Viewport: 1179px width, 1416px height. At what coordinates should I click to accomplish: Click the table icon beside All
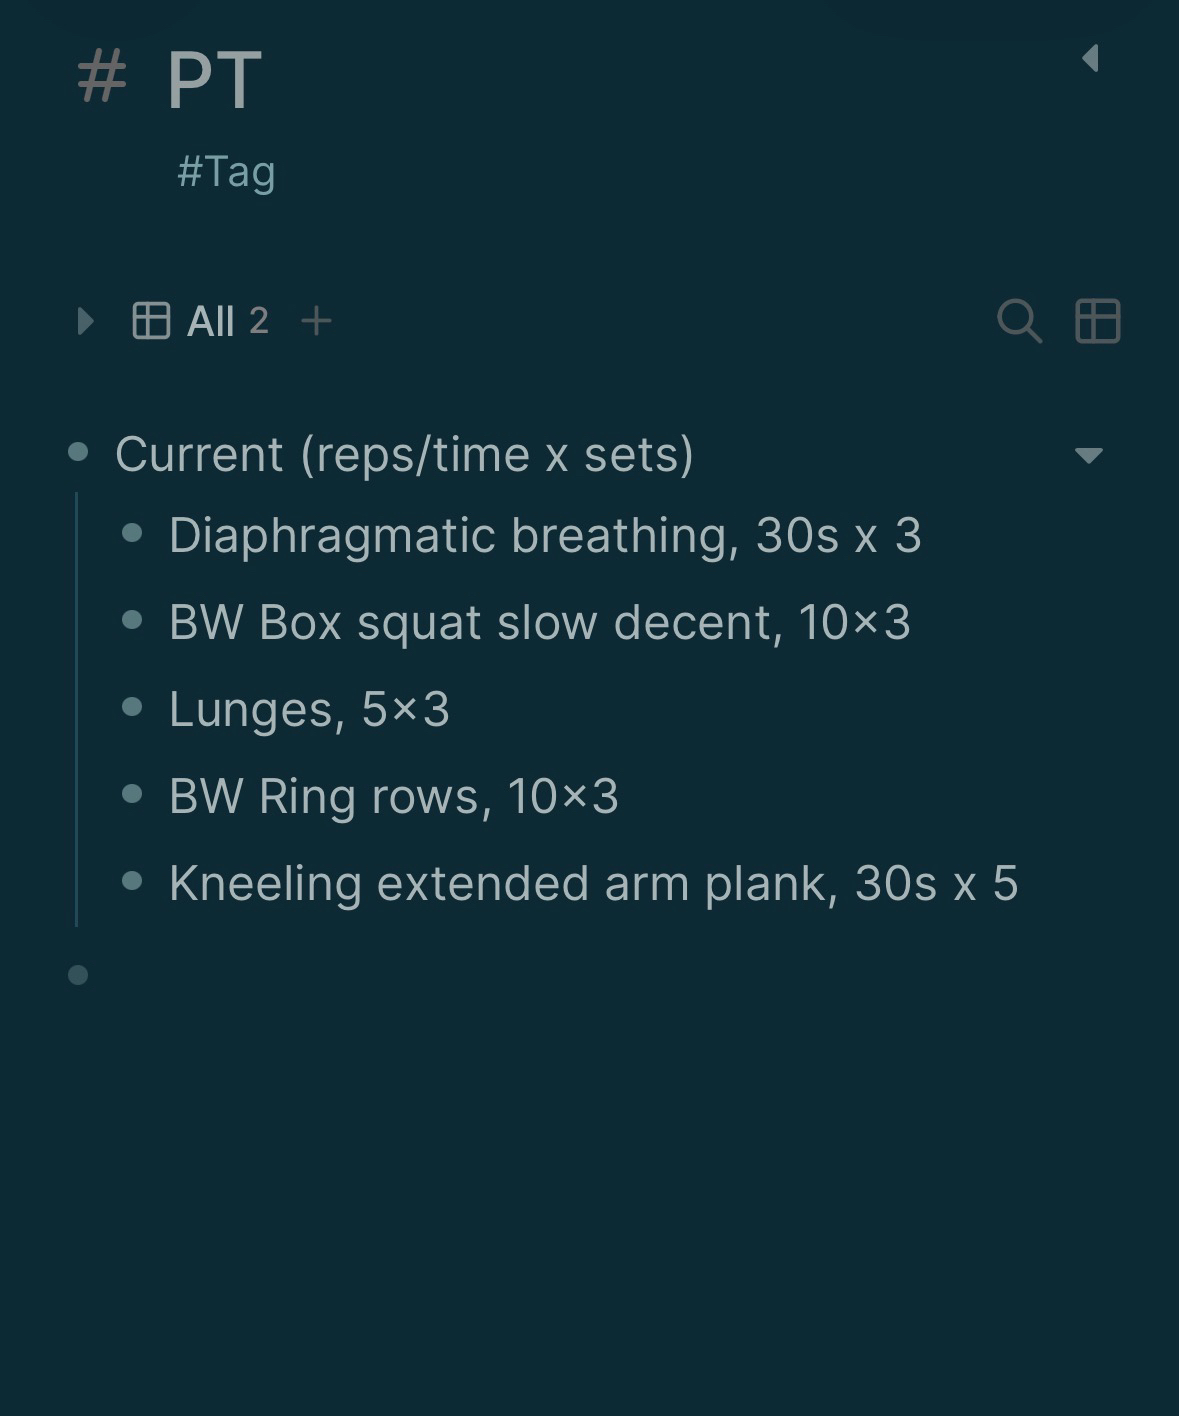pos(151,321)
